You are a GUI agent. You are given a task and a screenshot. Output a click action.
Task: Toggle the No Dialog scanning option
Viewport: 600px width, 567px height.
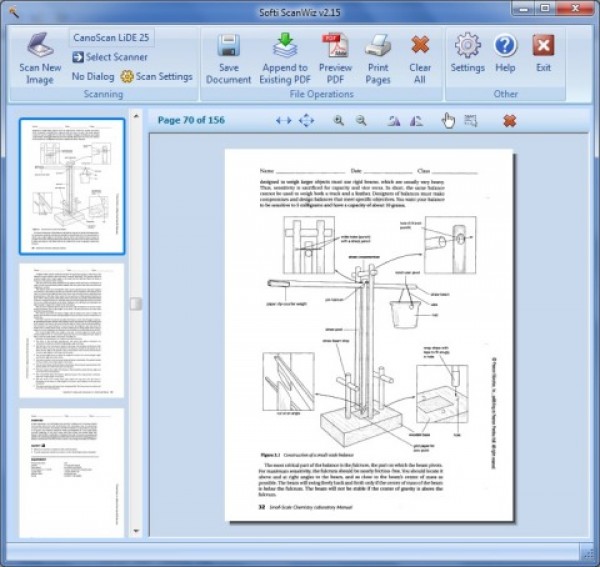[x=93, y=77]
